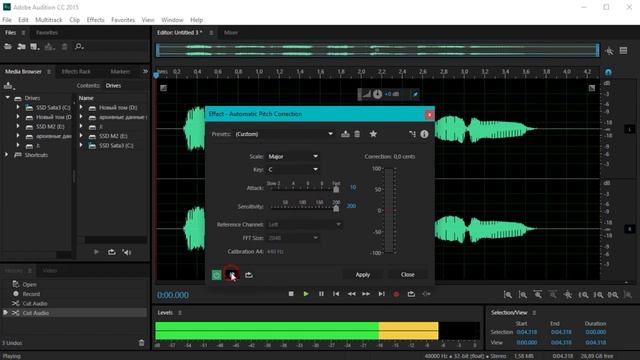Open channel map editor icon in effect dialog
Image resolution: width=640 pixels, height=360 pixels.
(412, 134)
